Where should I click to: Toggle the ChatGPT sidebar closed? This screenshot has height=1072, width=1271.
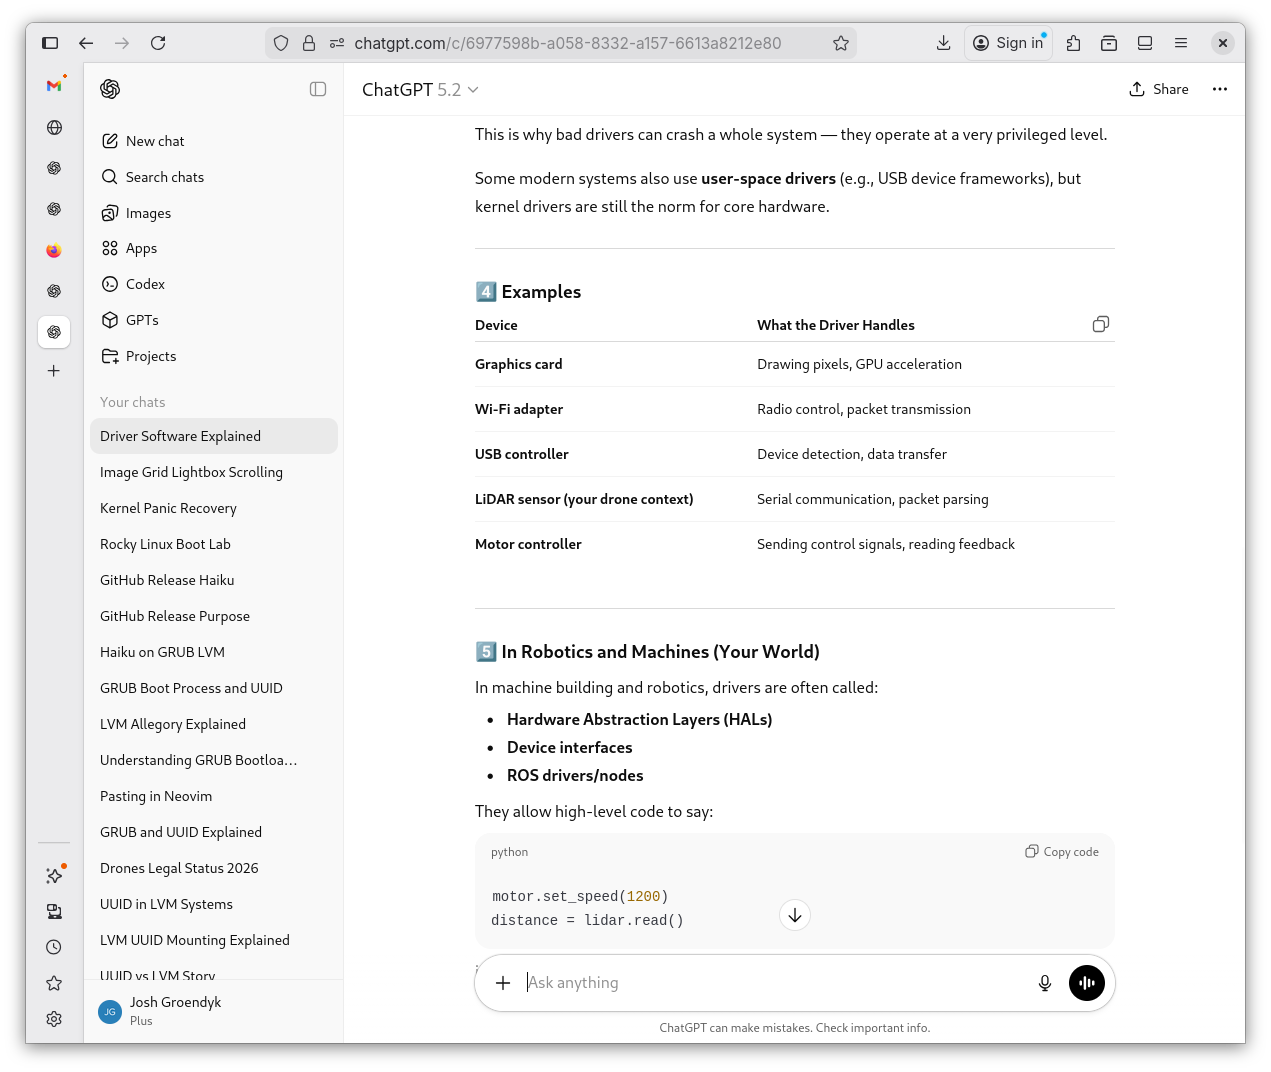pyautogui.click(x=318, y=89)
